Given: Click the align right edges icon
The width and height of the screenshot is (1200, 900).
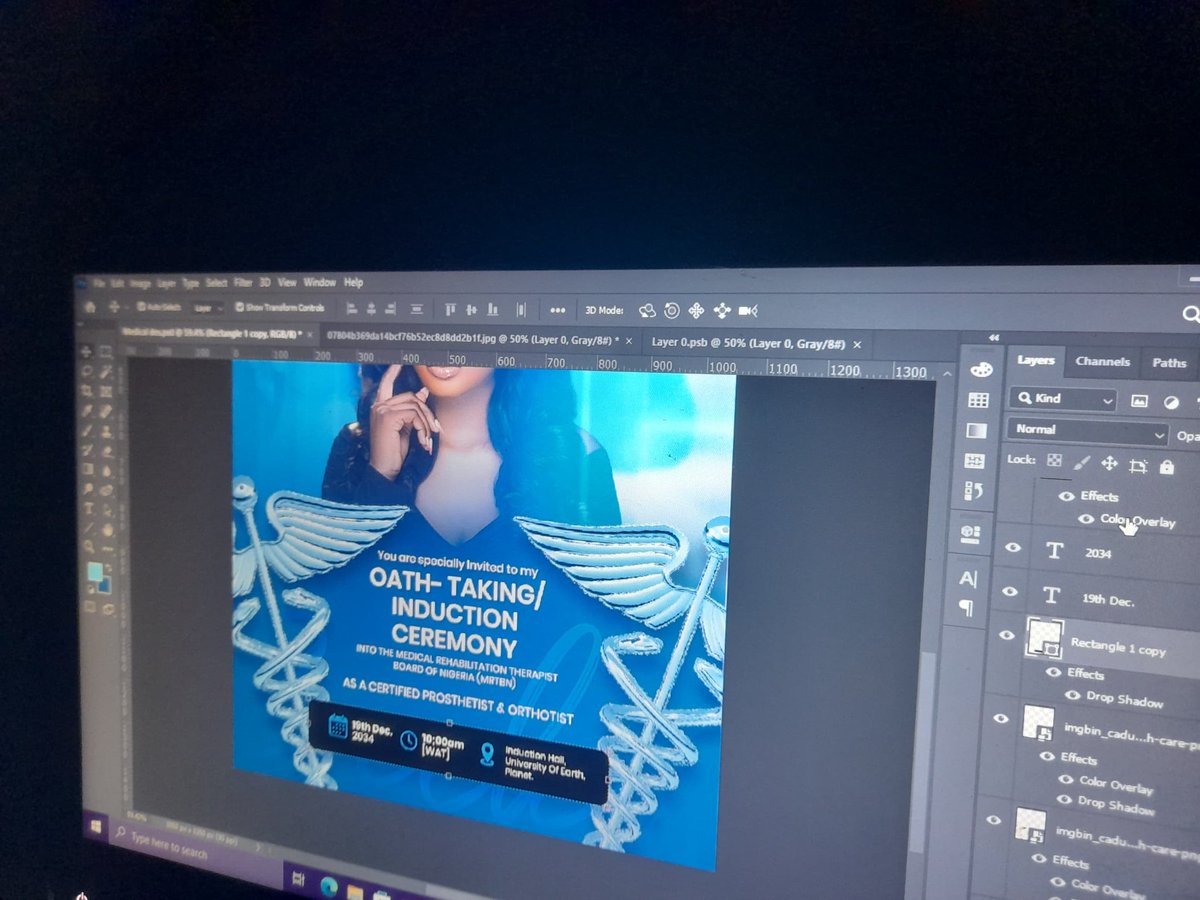Looking at the screenshot, I should coord(390,309).
